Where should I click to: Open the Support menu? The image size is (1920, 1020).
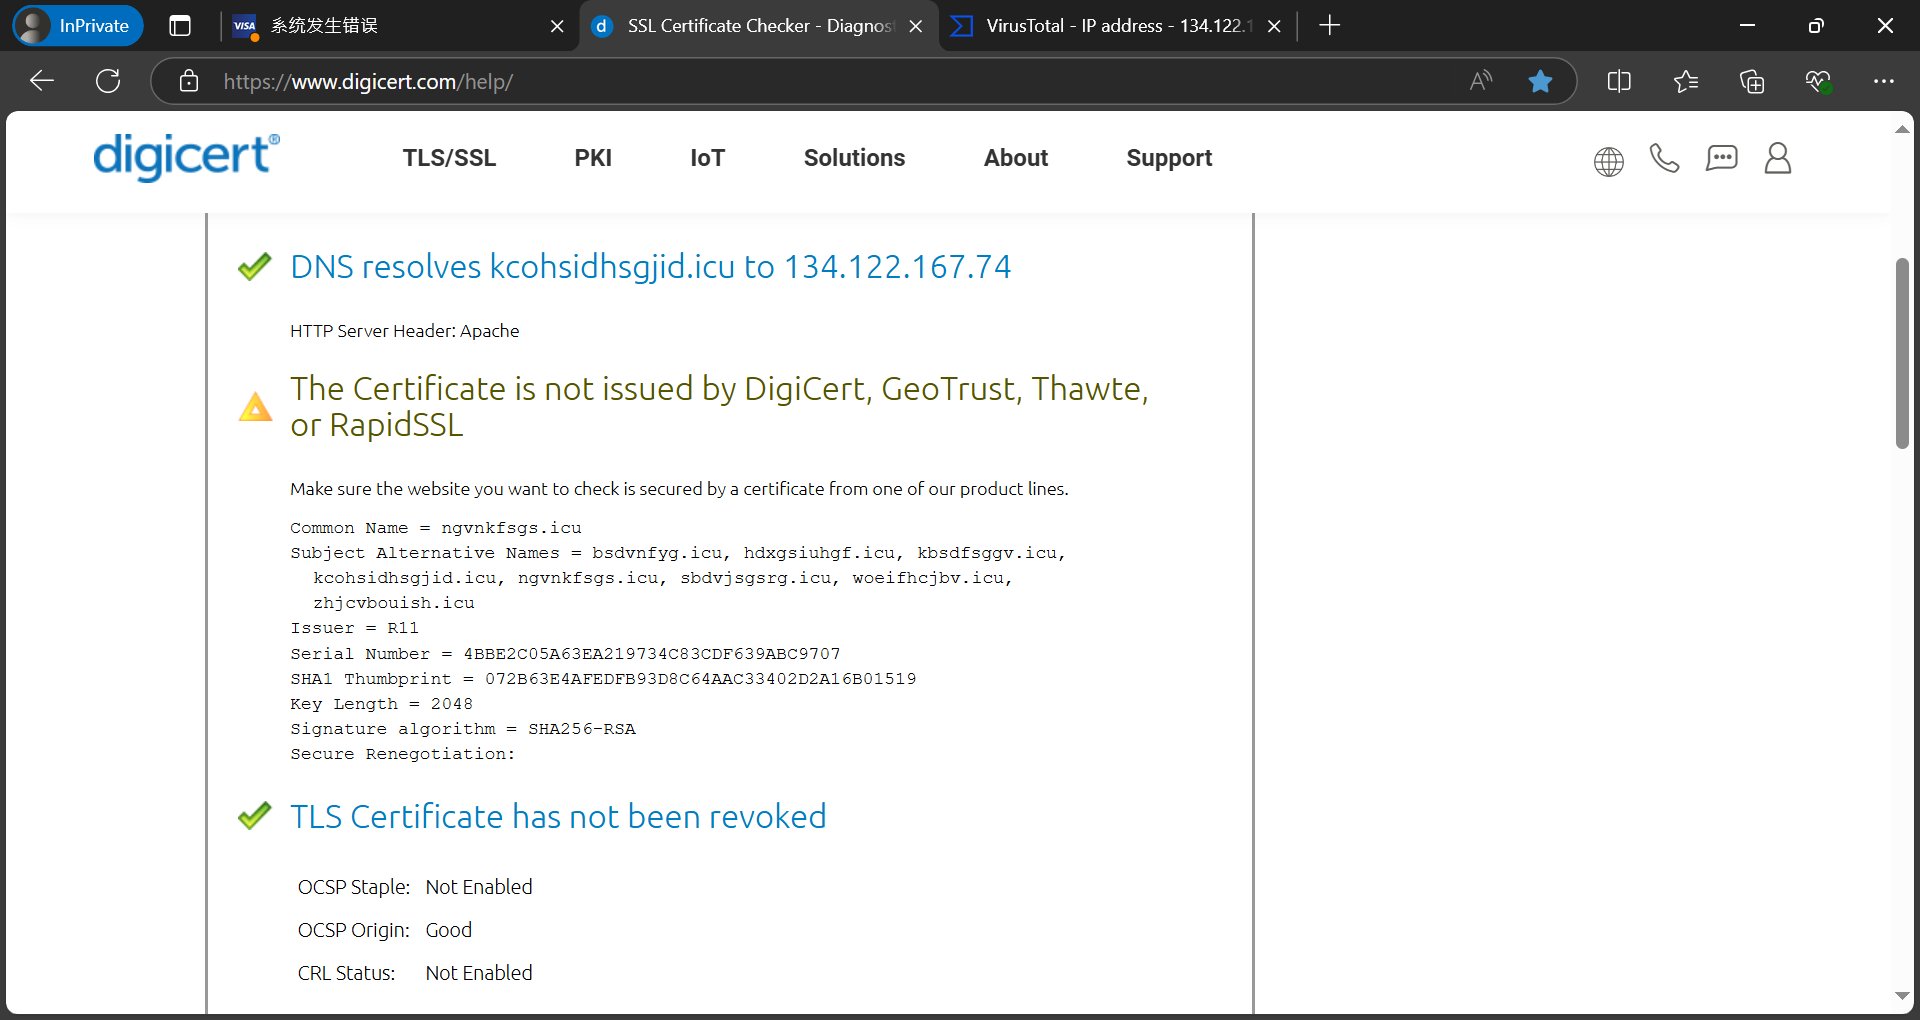1169,158
